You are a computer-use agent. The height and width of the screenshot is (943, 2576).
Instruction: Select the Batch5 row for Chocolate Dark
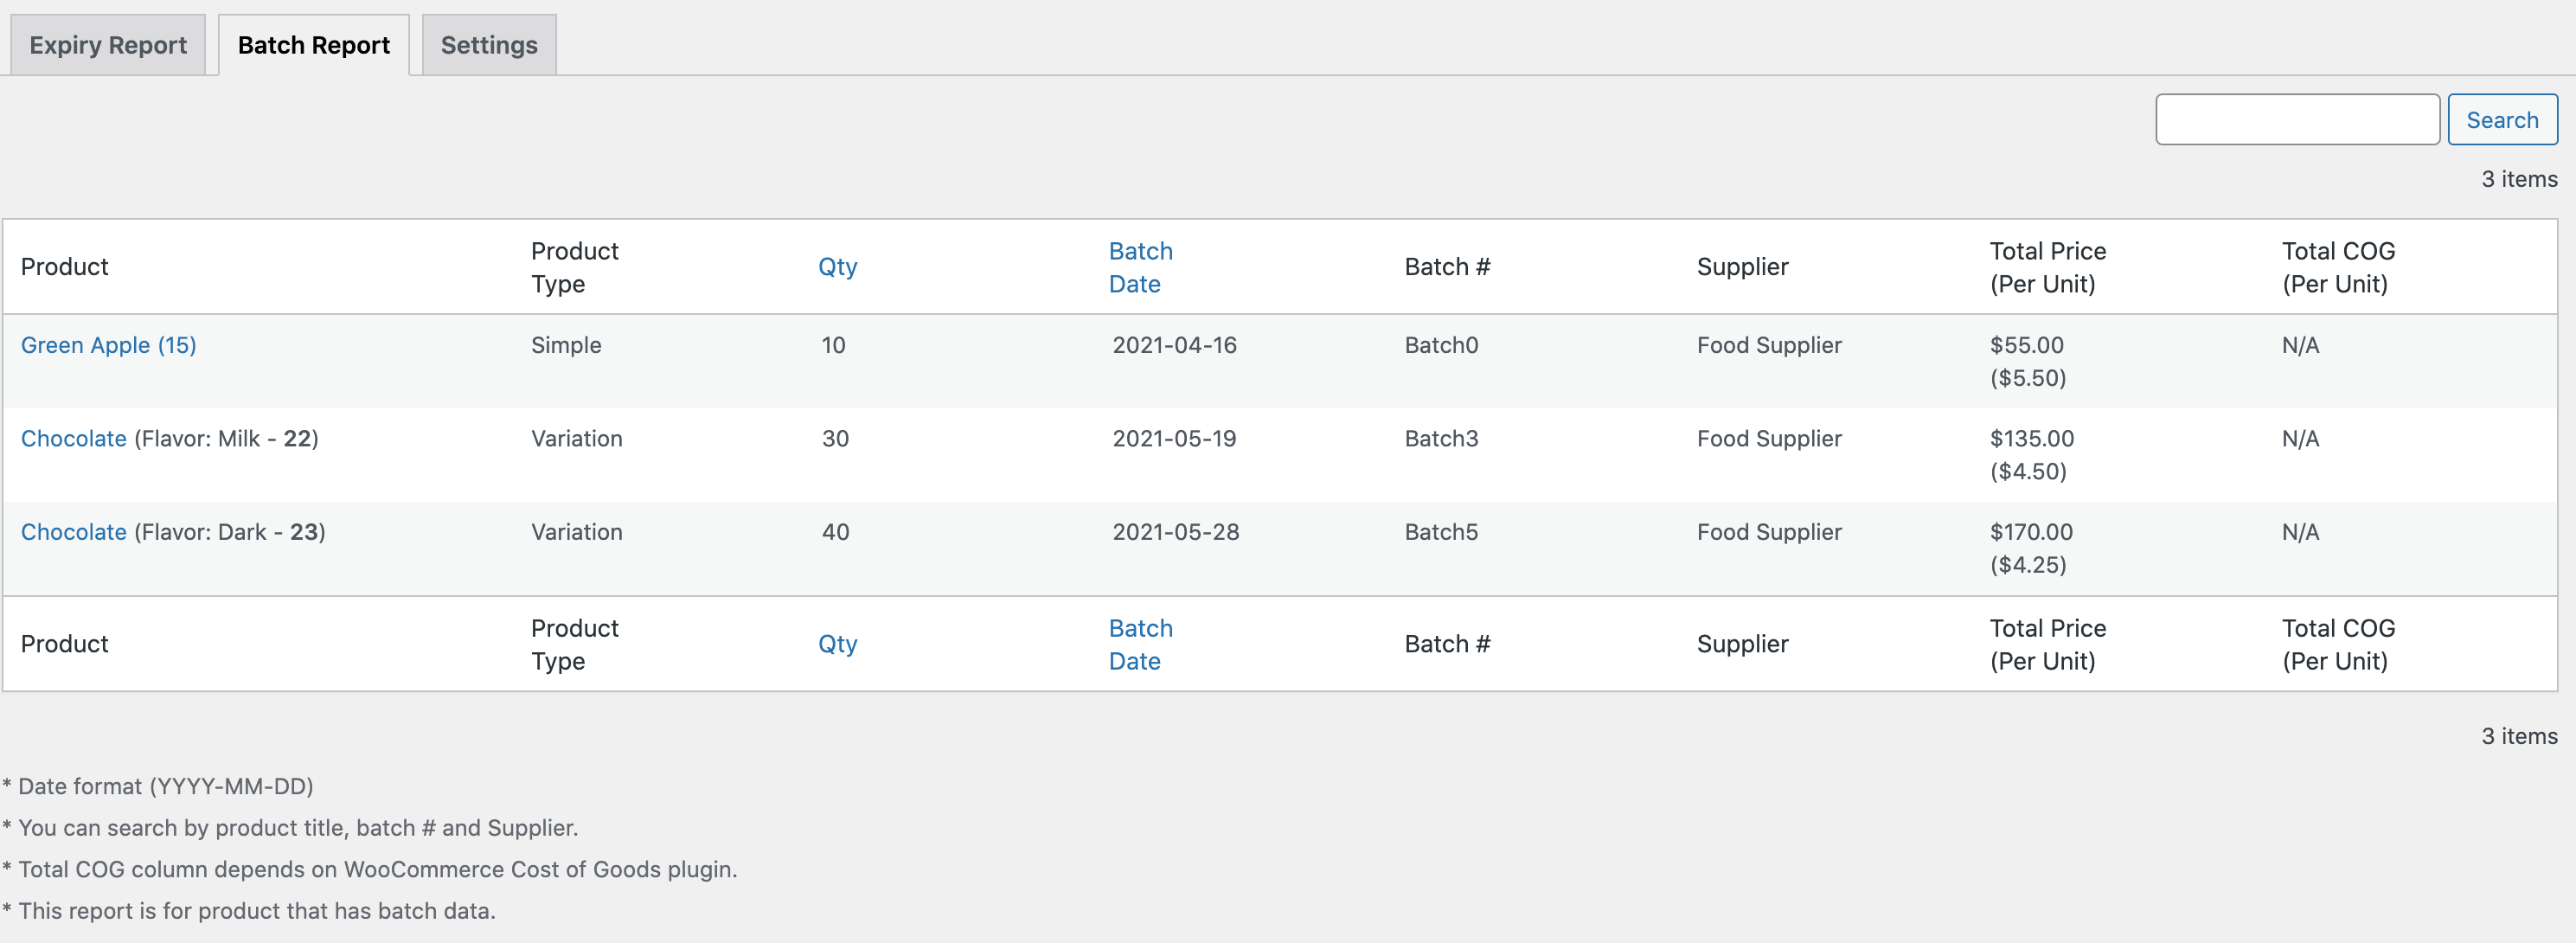(1440, 531)
